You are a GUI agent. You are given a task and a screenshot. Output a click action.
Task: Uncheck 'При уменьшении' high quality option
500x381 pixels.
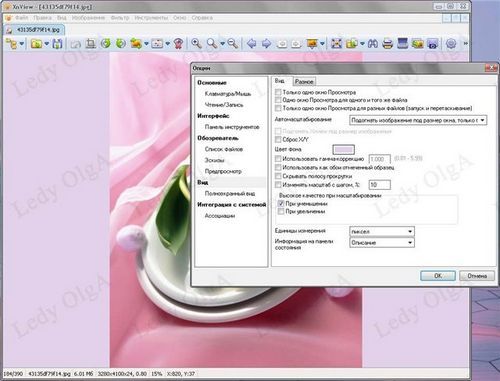(x=281, y=203)
